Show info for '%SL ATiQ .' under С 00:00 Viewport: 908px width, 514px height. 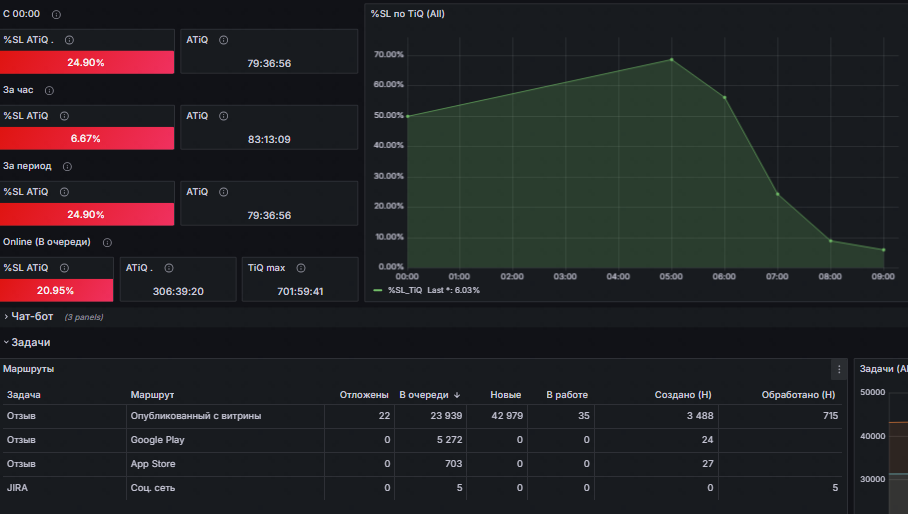[69, 40]
